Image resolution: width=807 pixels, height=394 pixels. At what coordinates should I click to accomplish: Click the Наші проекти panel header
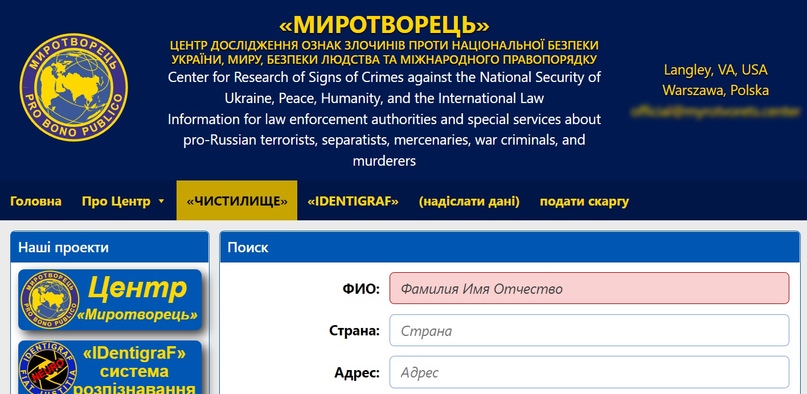pos(110,247)
